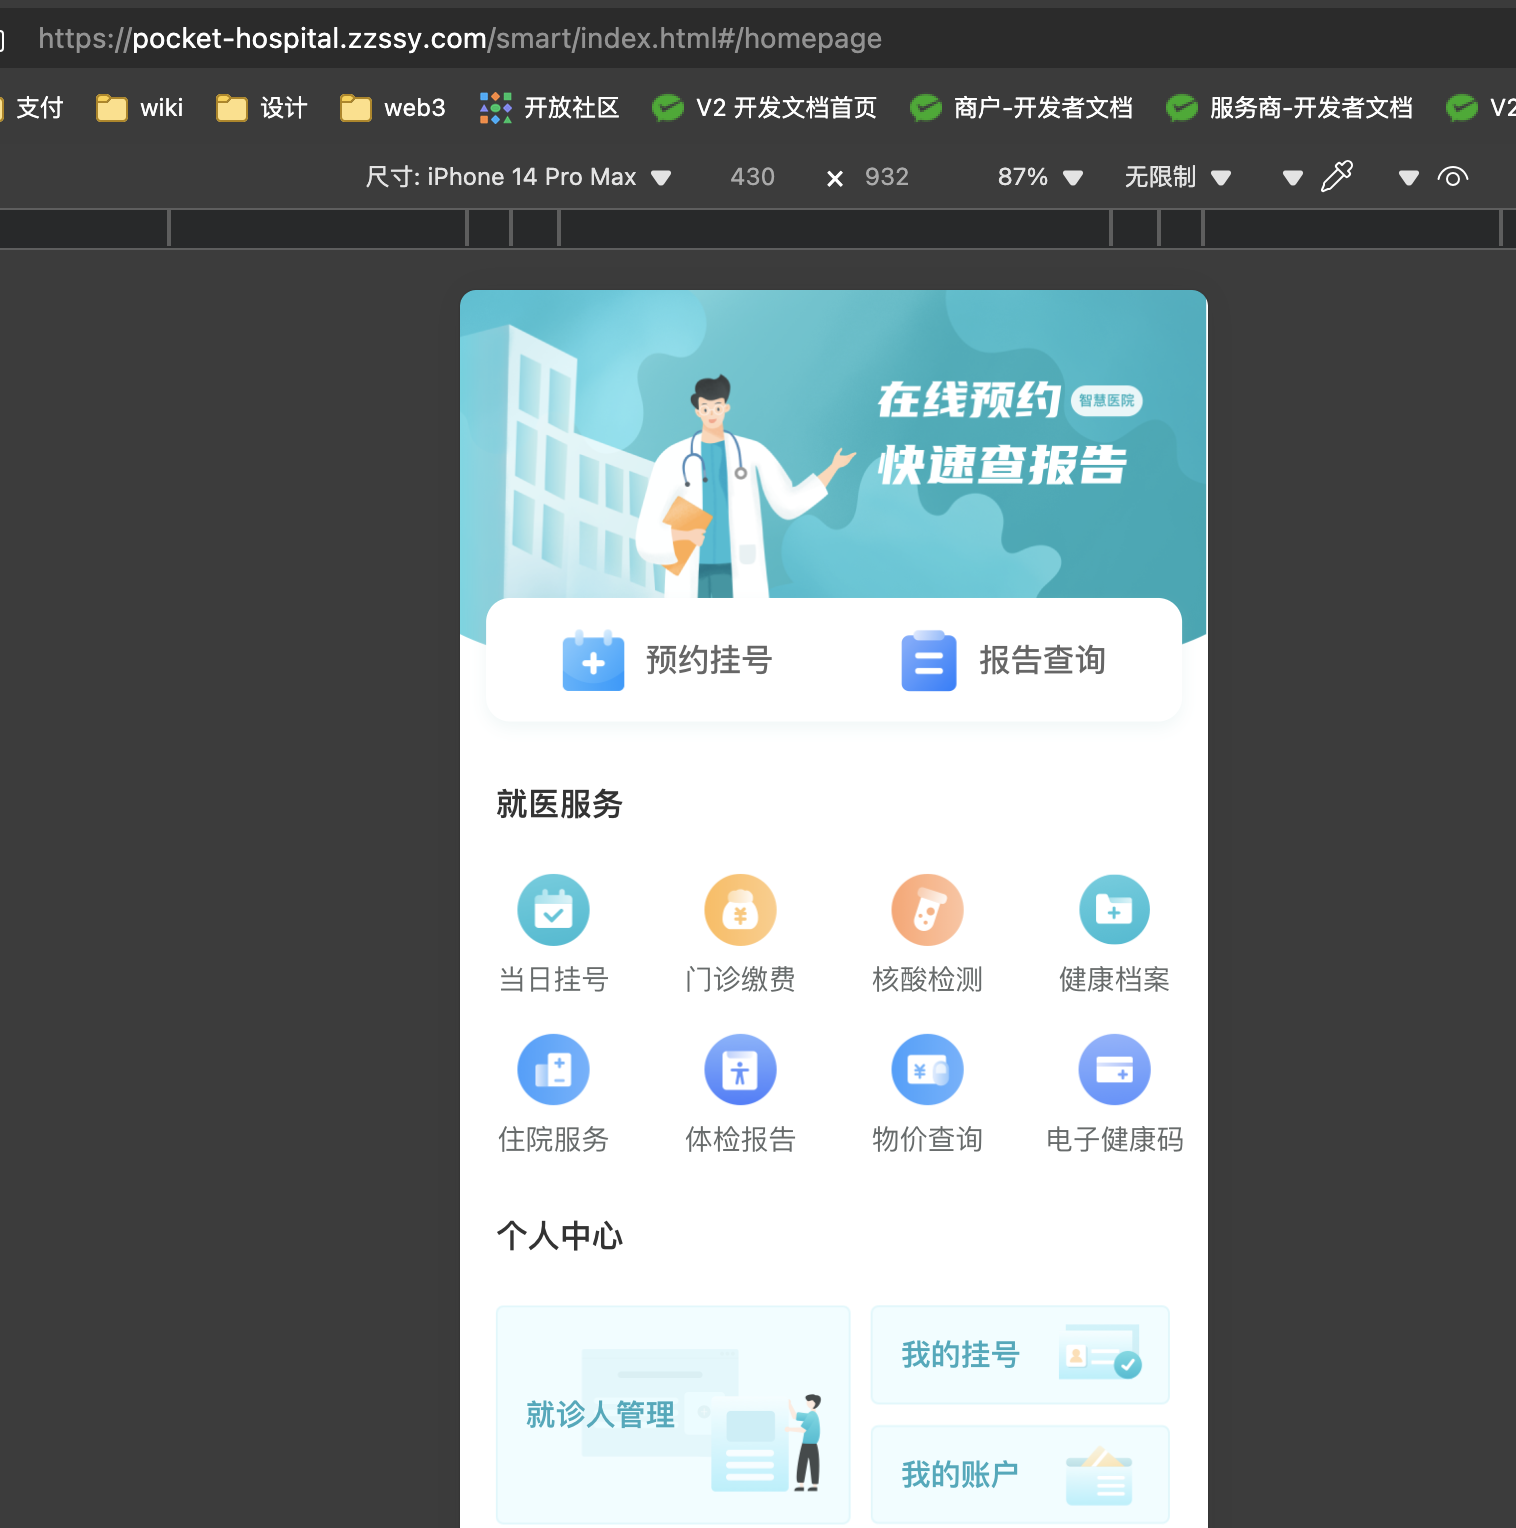Image resolution: width=1516 pixels, height=1528 pixels.
Task: Open 报告查询 report lookup
Action: point(1003,660)
